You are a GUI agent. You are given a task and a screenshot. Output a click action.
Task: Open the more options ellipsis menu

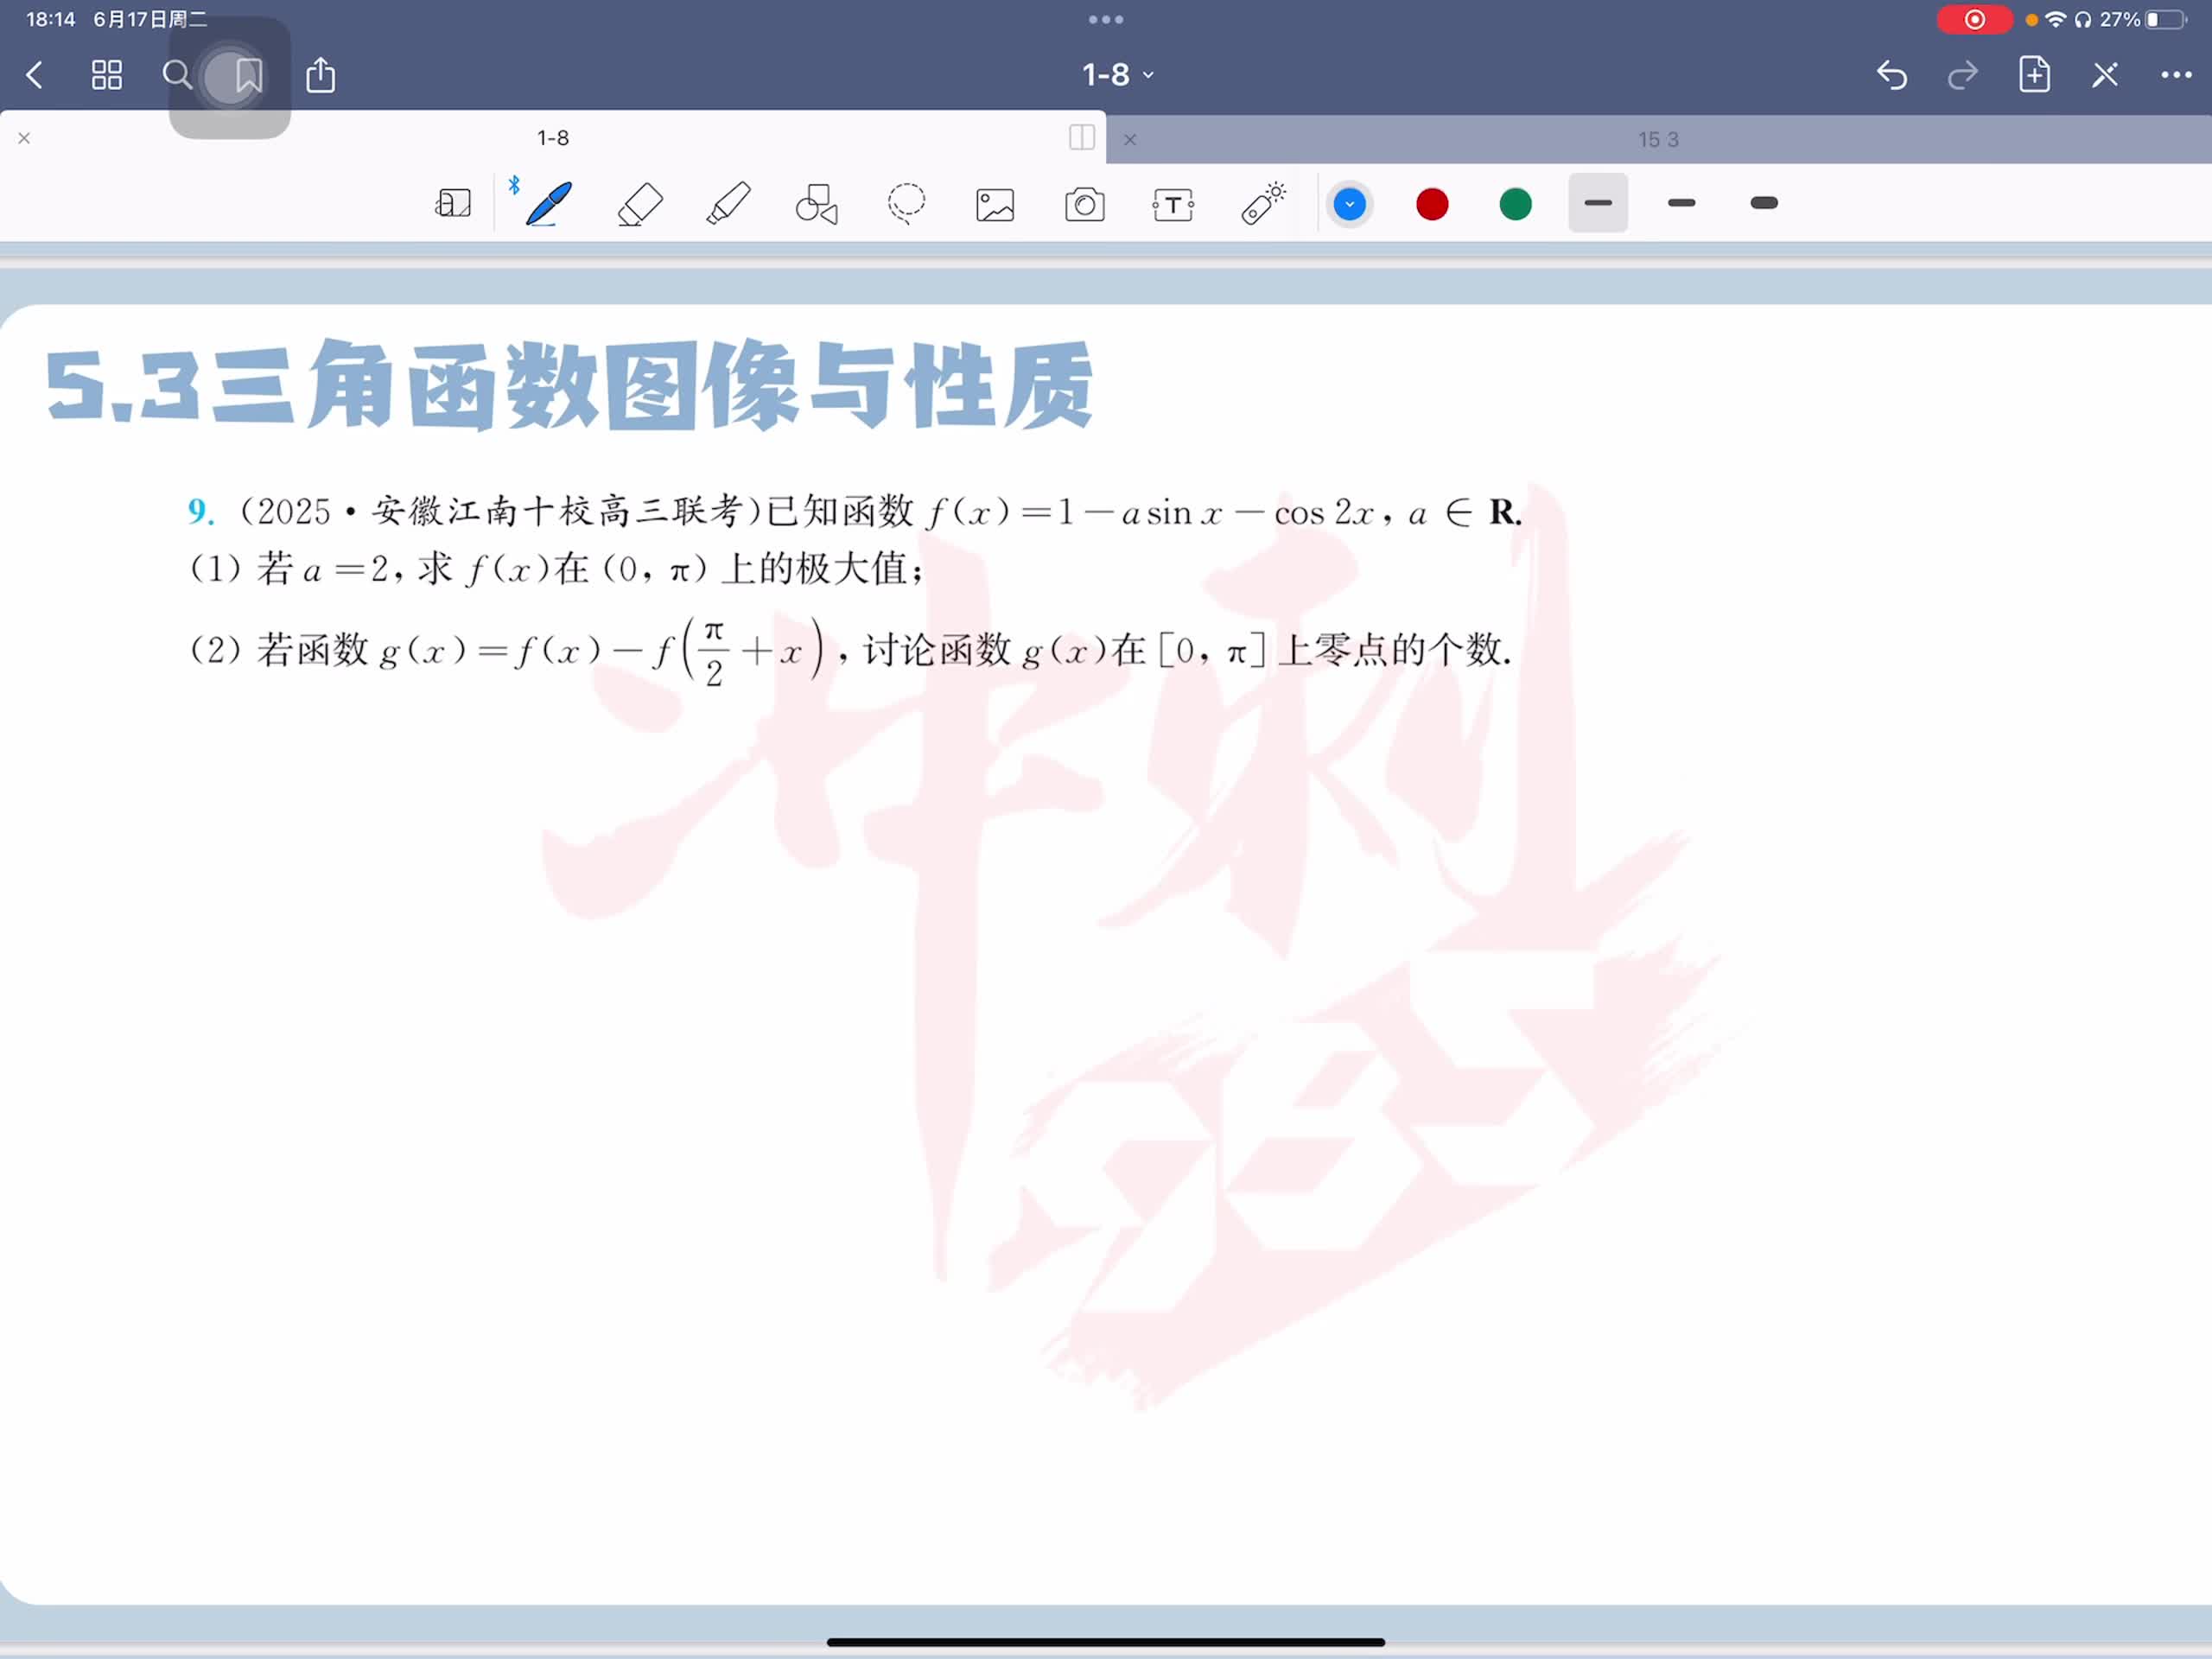tap(2175, 75)
